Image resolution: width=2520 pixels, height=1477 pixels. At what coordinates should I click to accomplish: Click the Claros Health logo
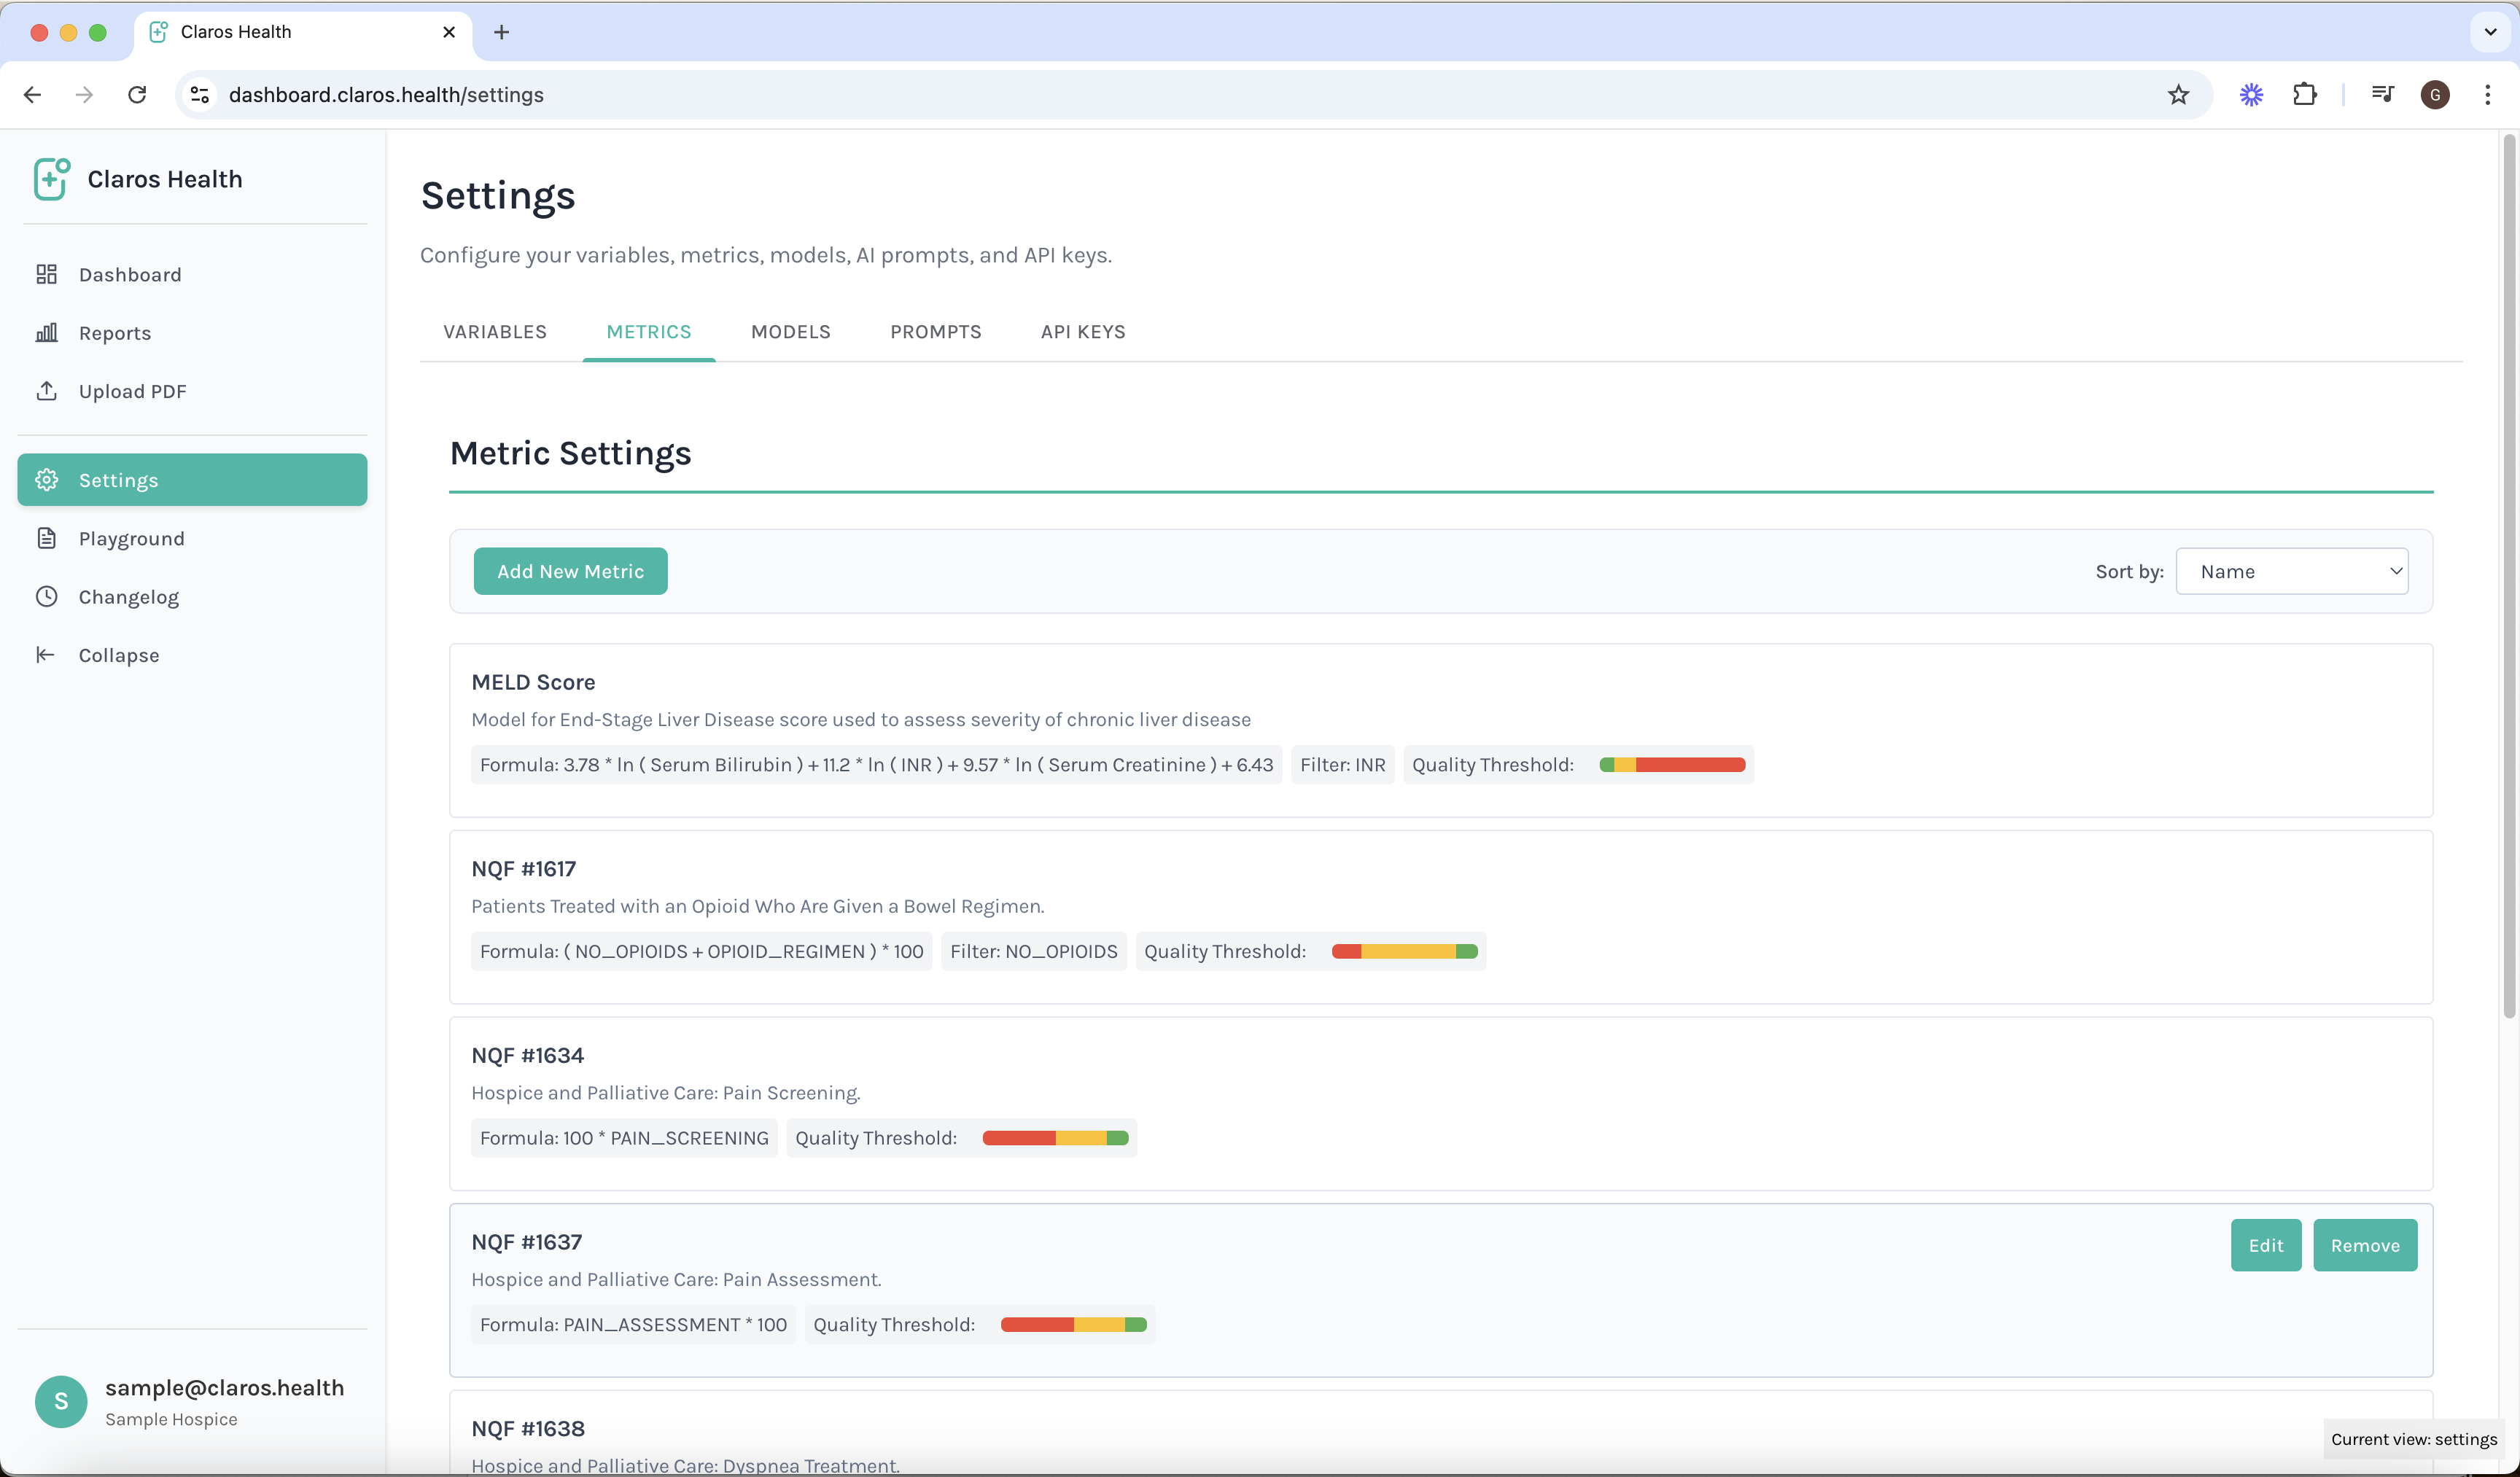click(51, 178)
